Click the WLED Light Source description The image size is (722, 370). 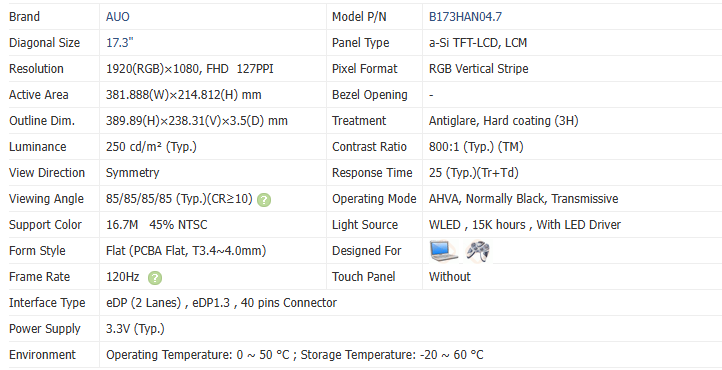(525, 225)
